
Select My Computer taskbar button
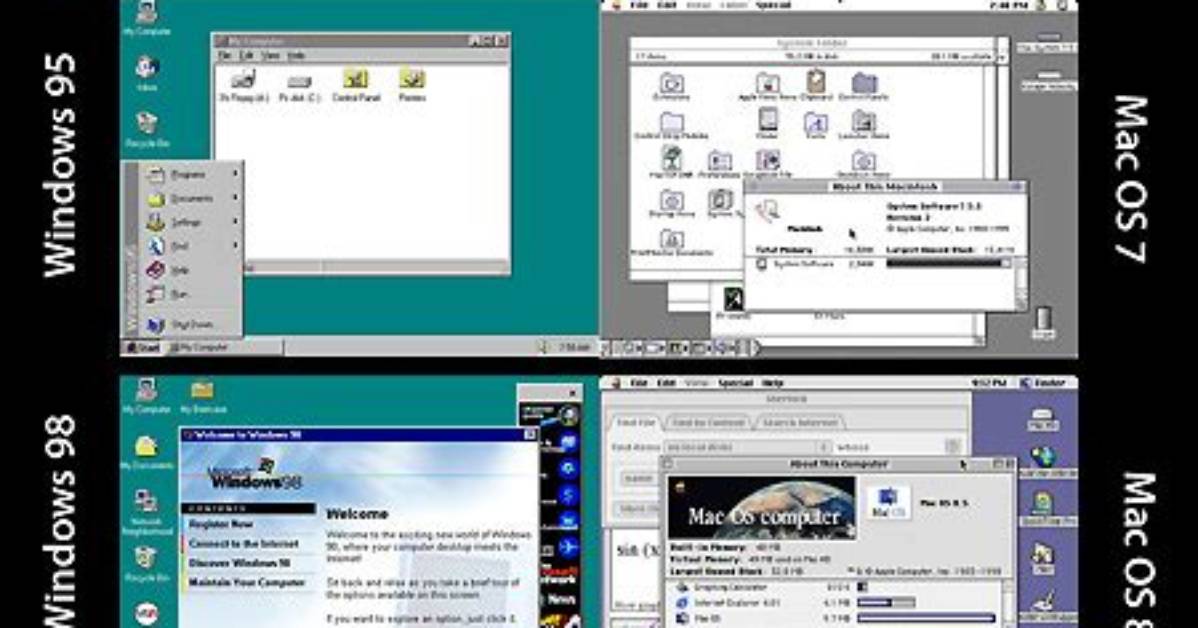click(225, 348)
